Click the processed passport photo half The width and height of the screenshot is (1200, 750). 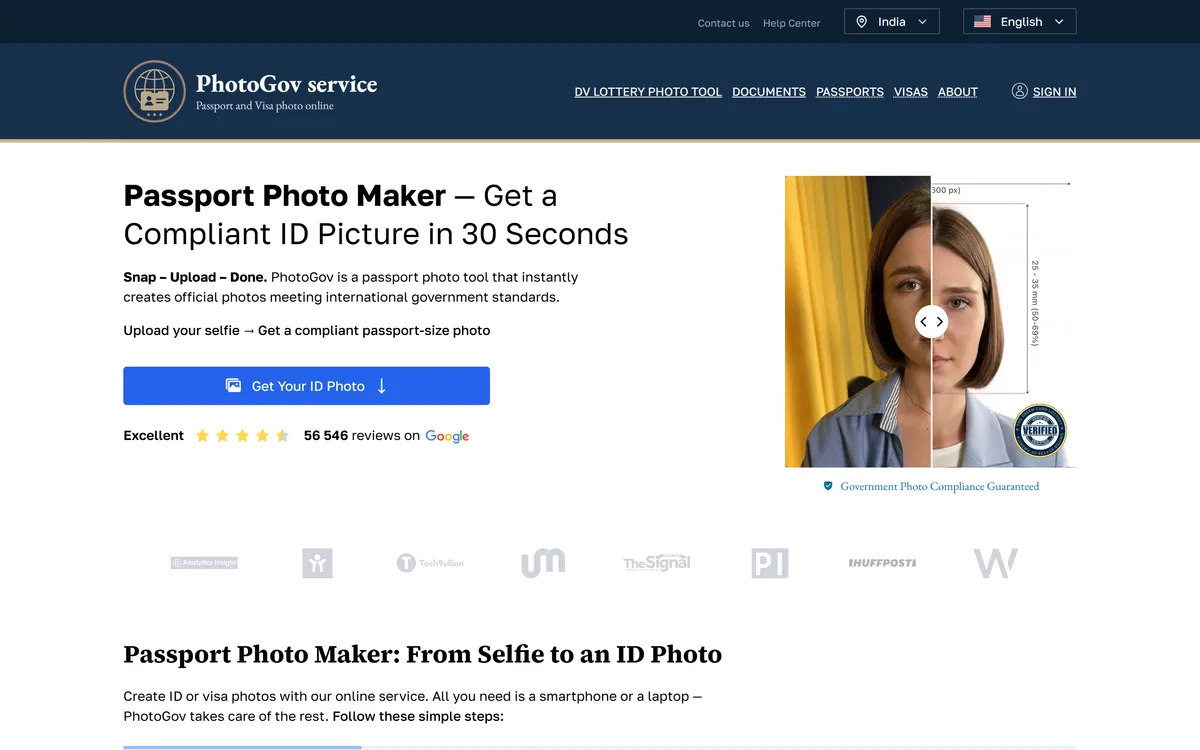coord(1004,322)
